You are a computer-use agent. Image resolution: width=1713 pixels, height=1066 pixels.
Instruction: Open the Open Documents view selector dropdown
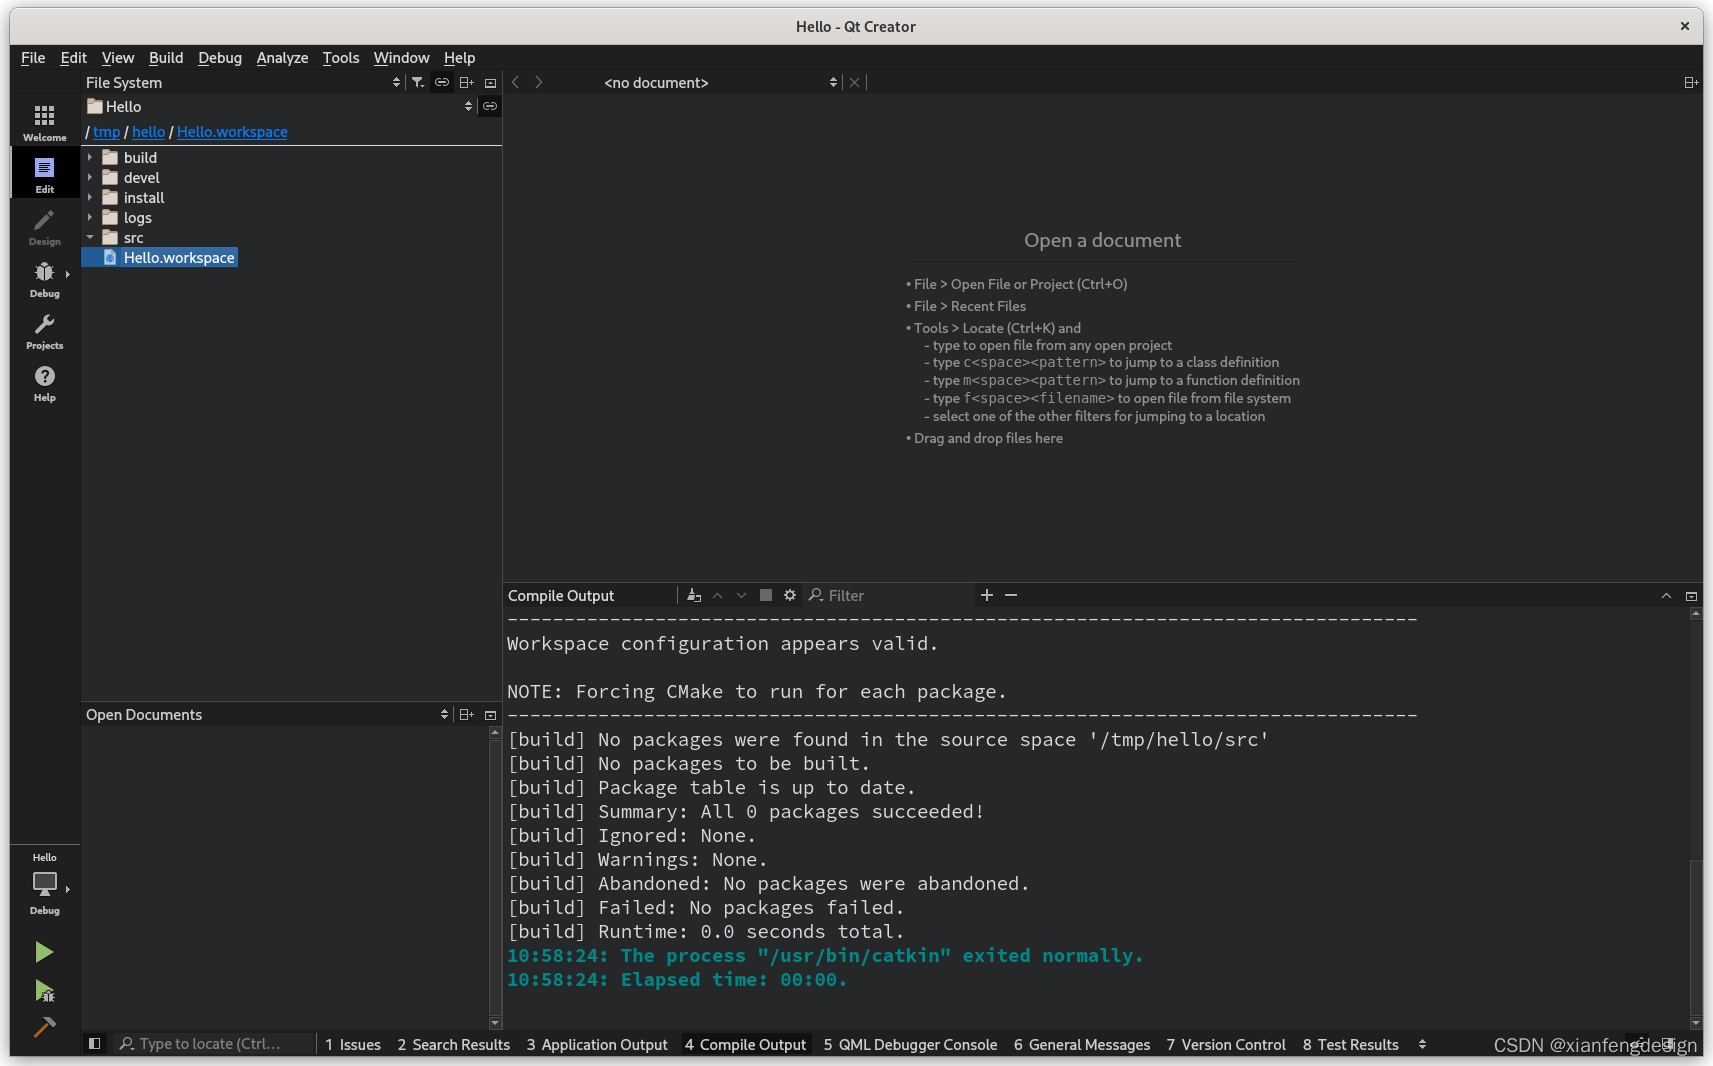267,714
